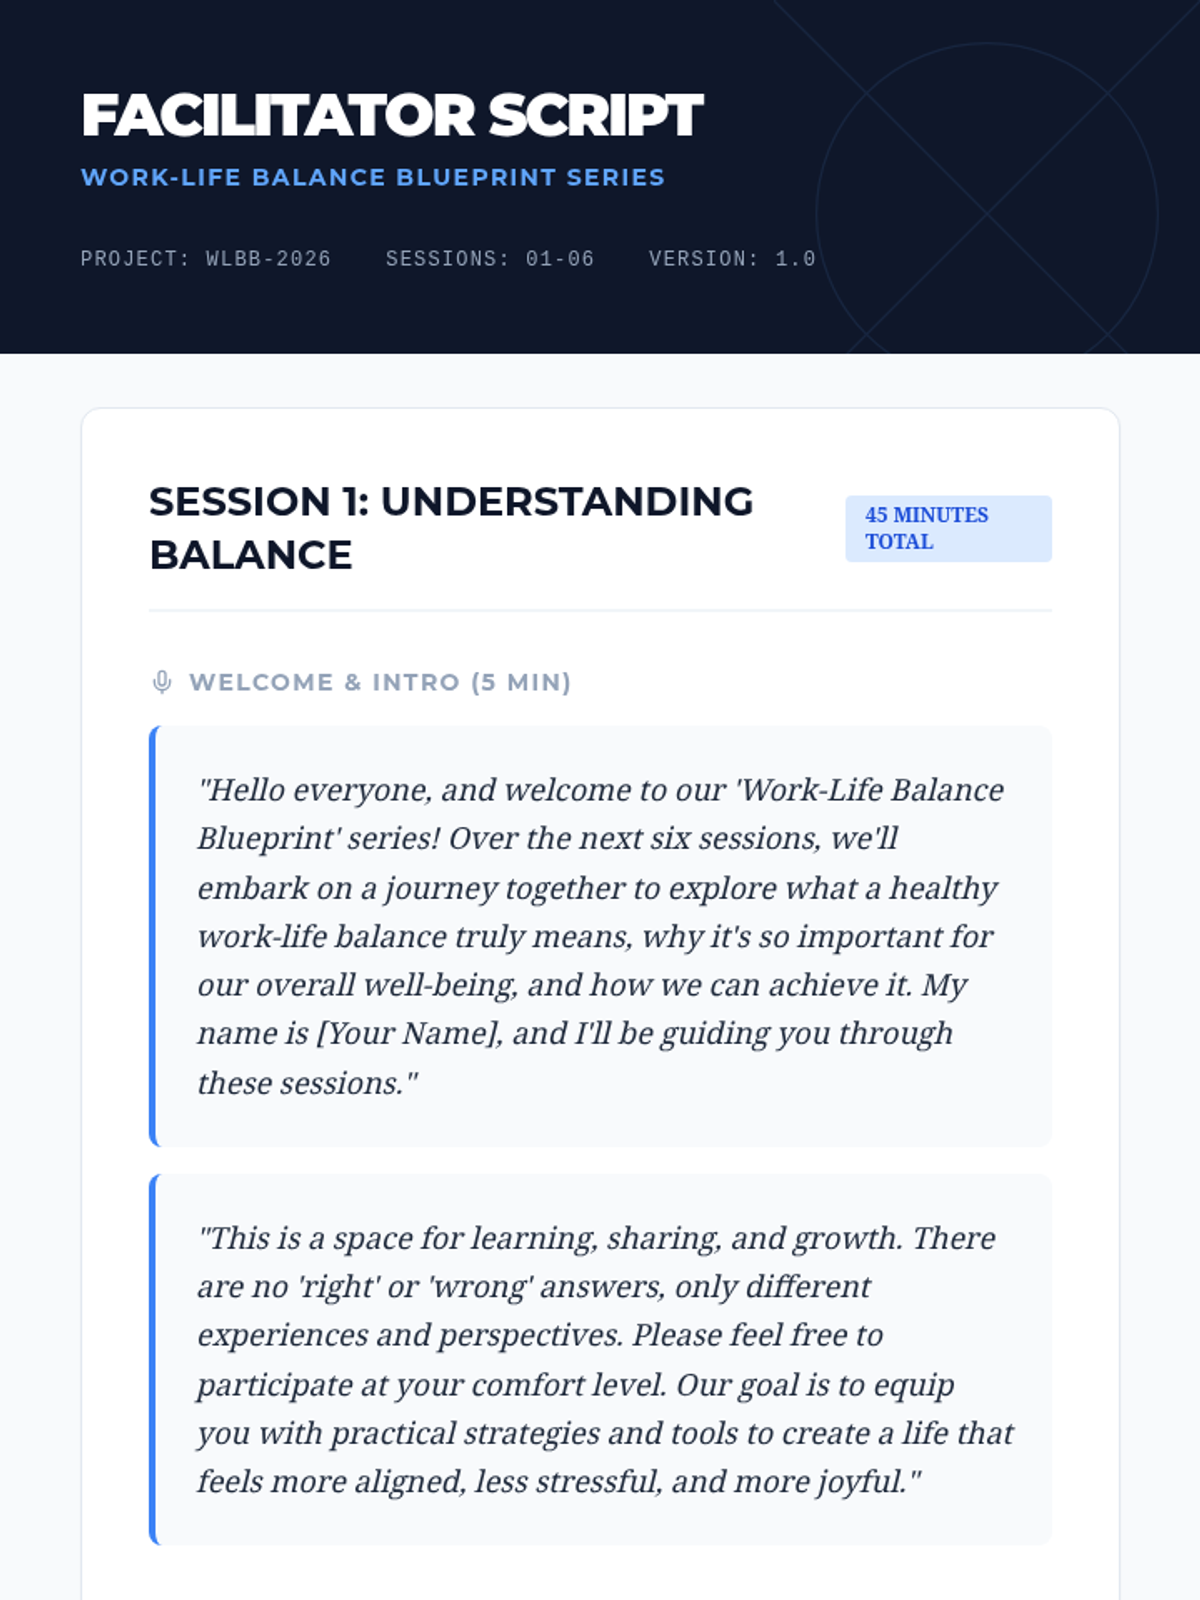
Task: Click the 45 Minutes Total badge
Action: (x=948, y=528)
